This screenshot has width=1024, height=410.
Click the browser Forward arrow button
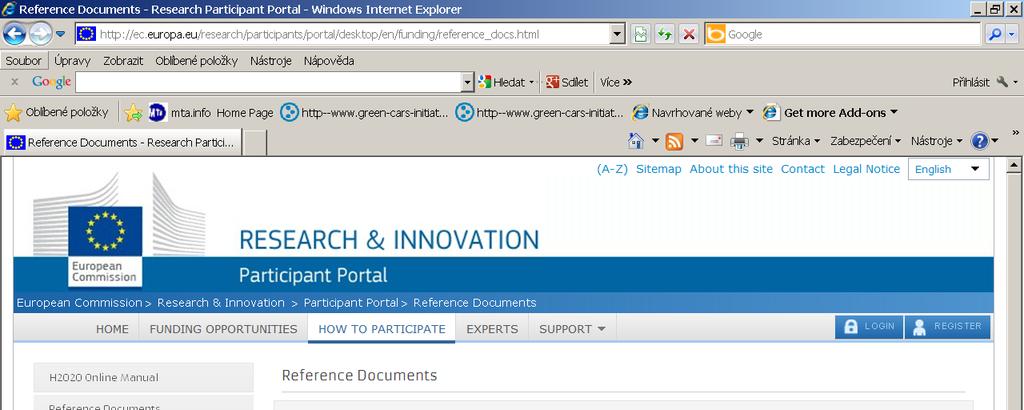coord(40,34)
